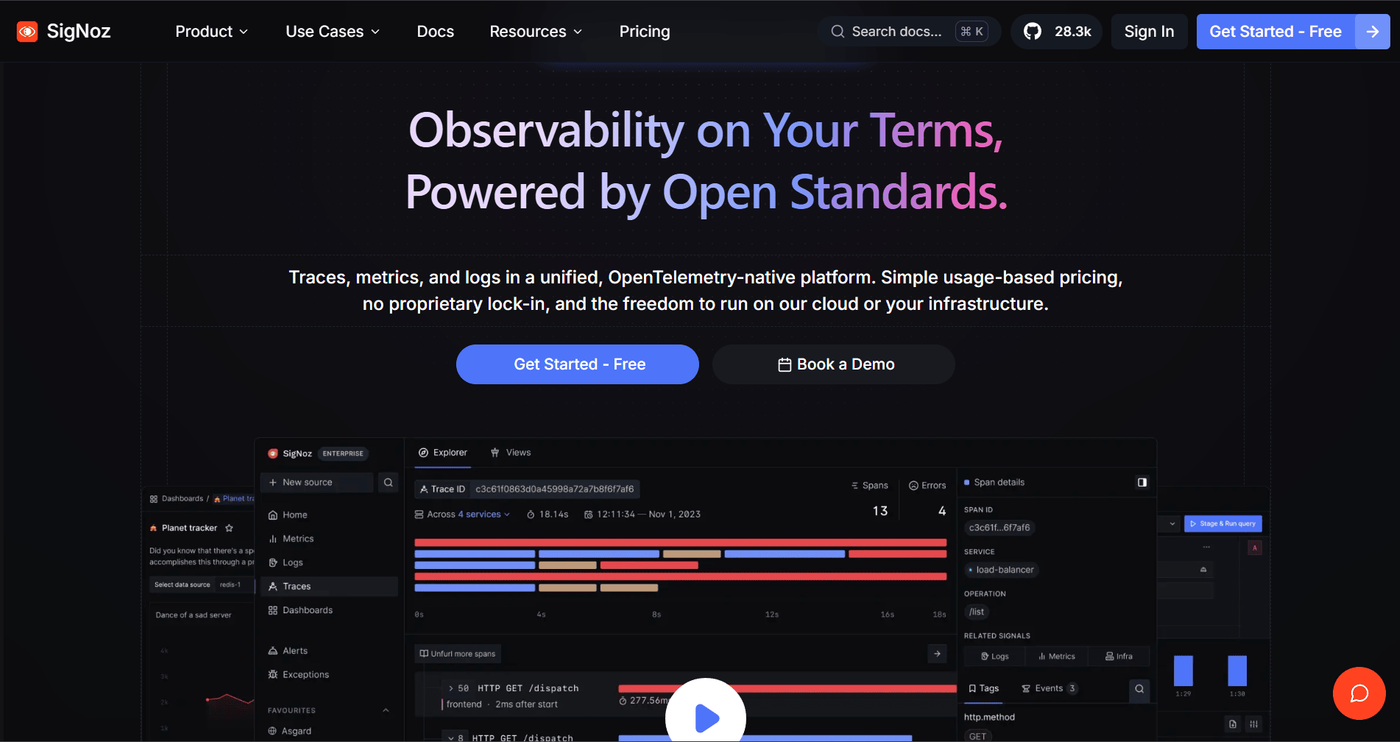Screen dimensions: 1400x742
Task: Click the New source button
Action: point(317,482)
